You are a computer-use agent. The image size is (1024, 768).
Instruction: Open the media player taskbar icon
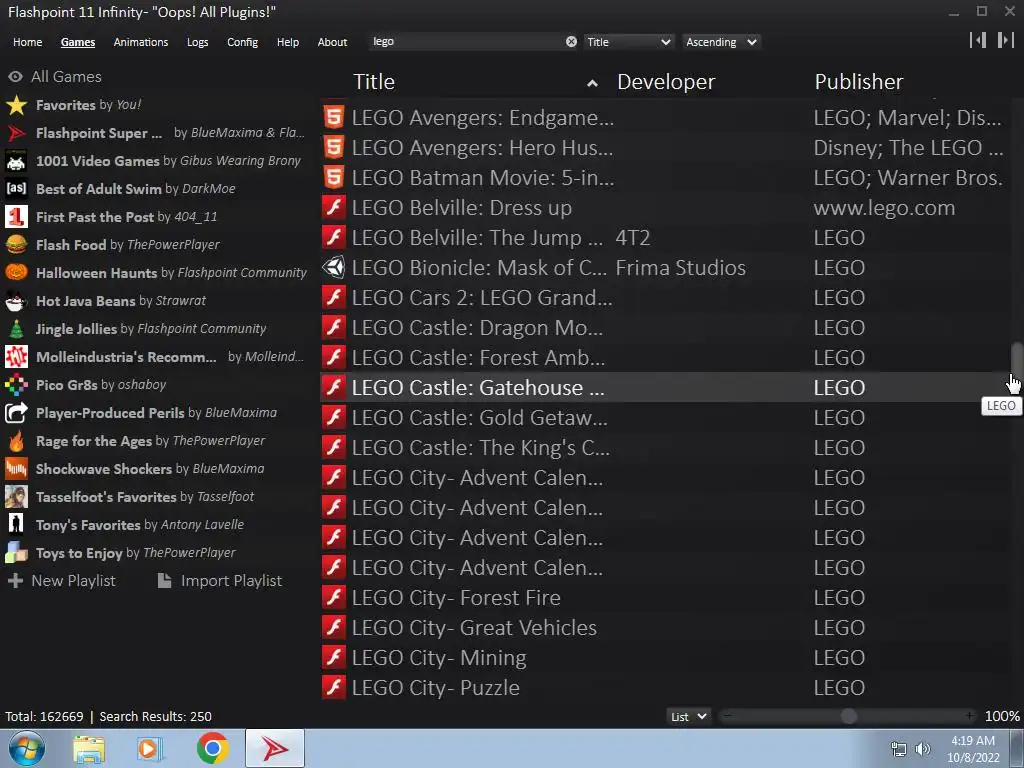[150, 749]
